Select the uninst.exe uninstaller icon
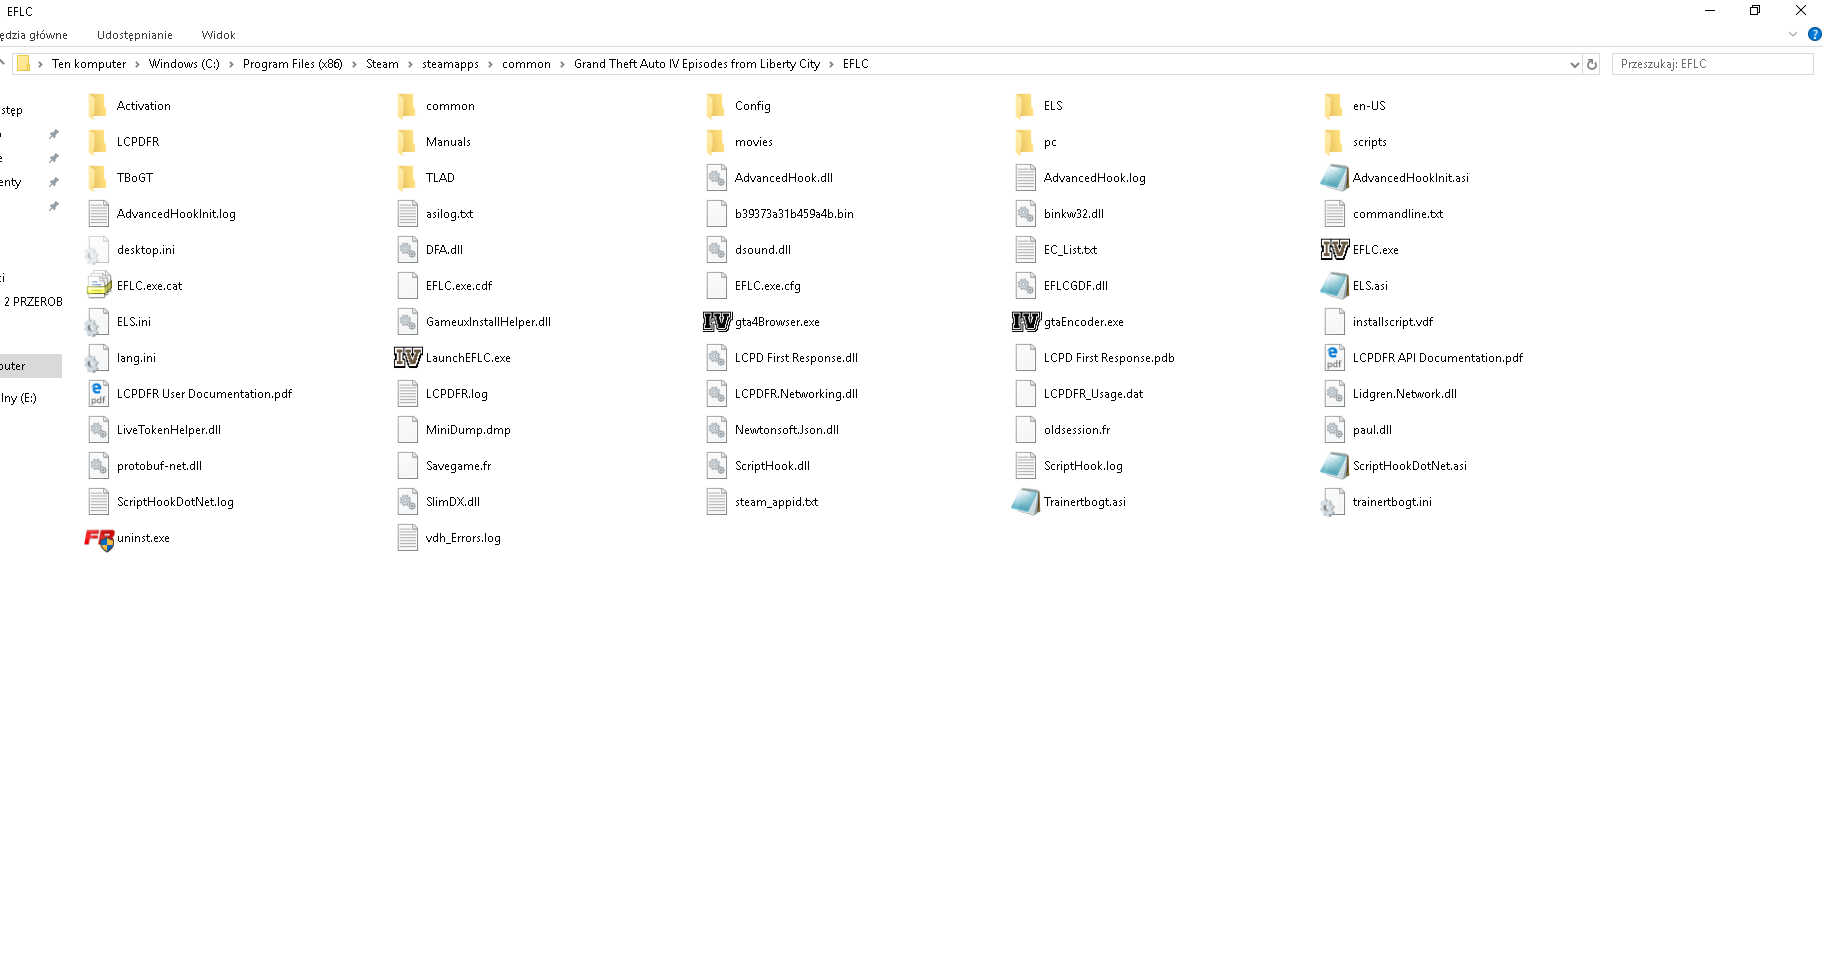1823x975 pixels. 98,538
